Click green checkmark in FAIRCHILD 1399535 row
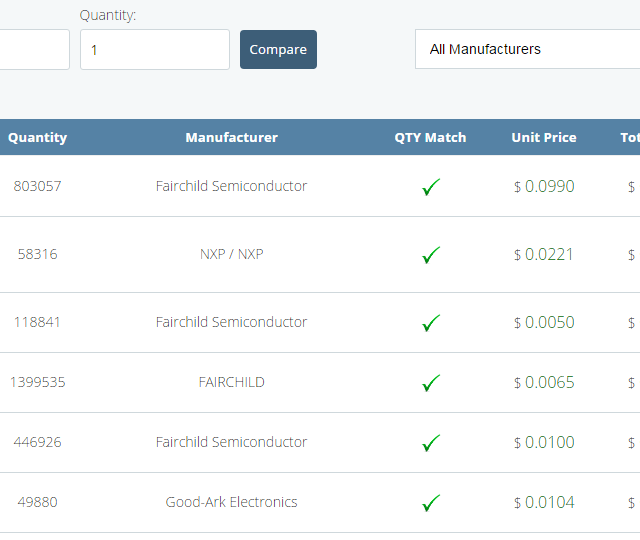The width and height of the screenshot is (640, 540). (x=431, y=383)
